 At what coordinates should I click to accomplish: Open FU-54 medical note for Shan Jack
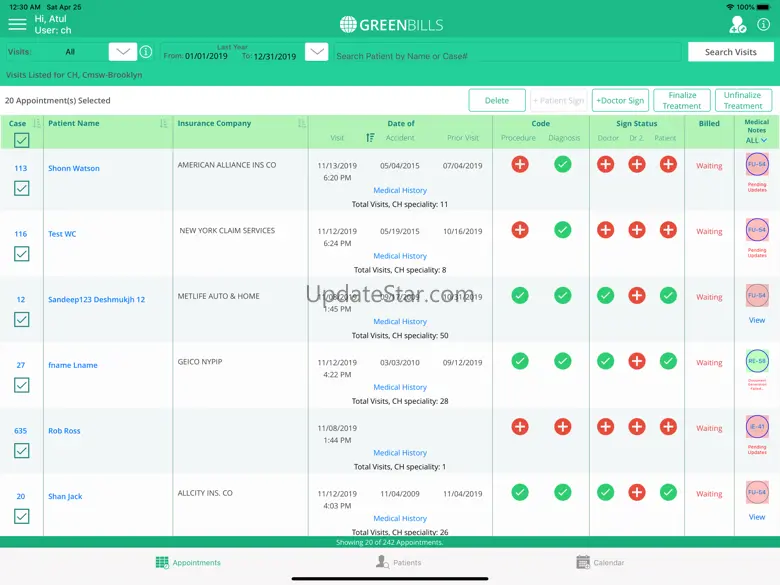[757, 492]
